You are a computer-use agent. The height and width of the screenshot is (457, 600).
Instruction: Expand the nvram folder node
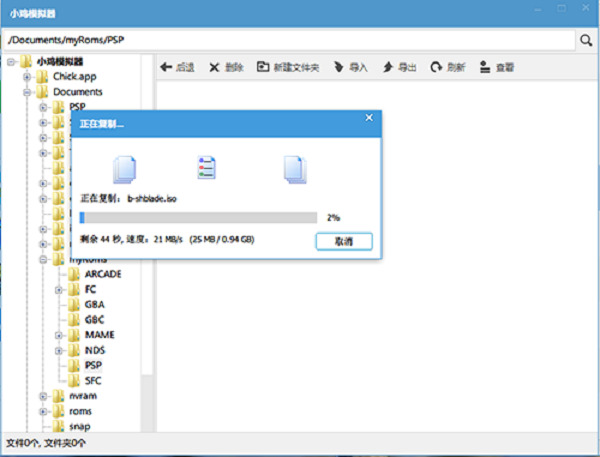[x=43, y=396]
